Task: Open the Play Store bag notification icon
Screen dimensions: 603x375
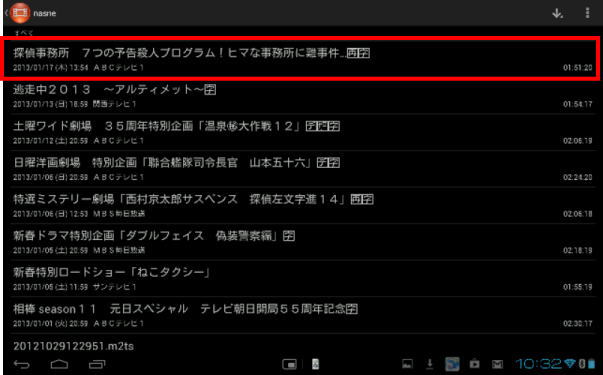Action: [x=475, y=363]
